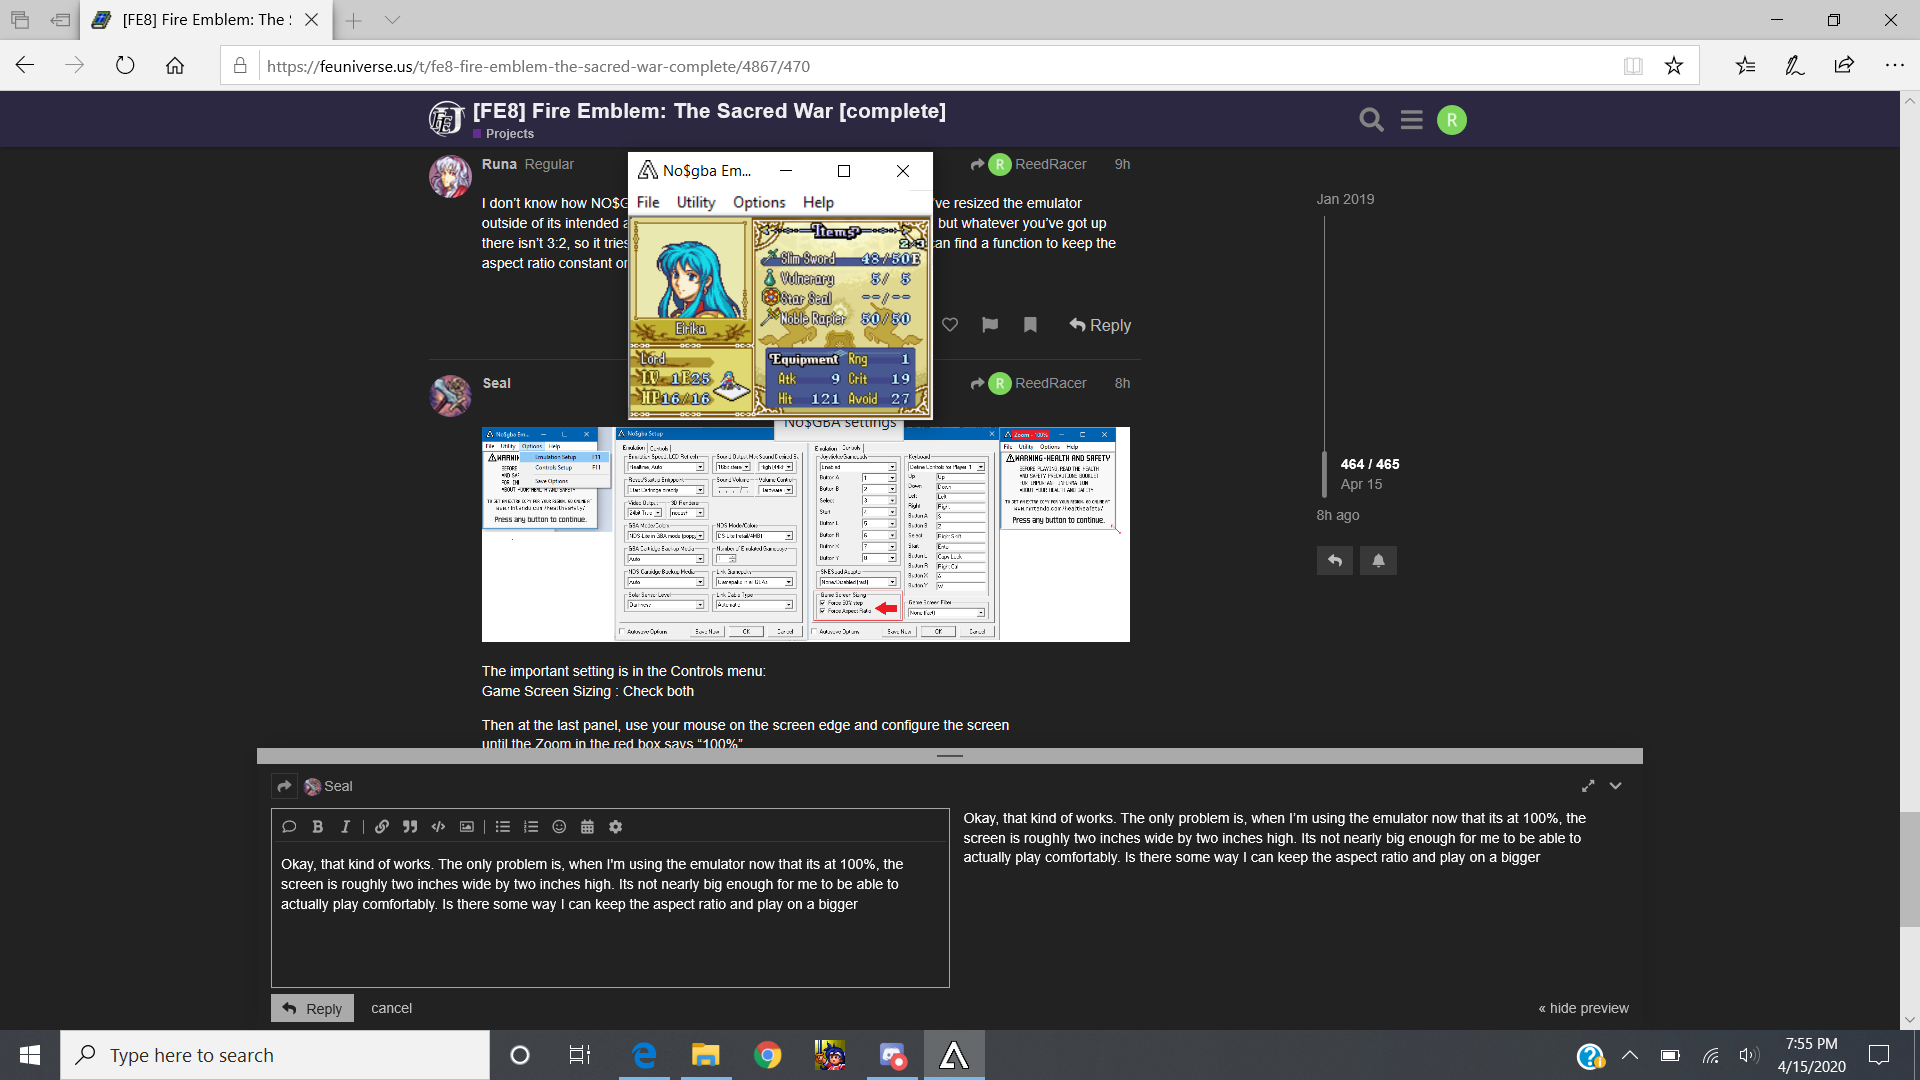Jump to Jan 2019 on timeline

1345,199
